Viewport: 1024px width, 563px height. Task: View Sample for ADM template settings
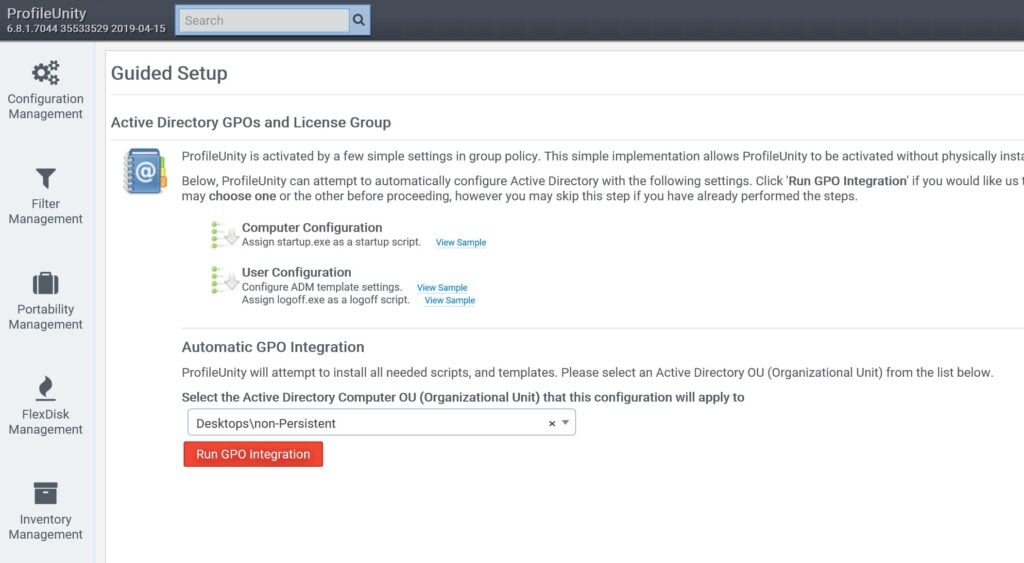pos(442,288)
